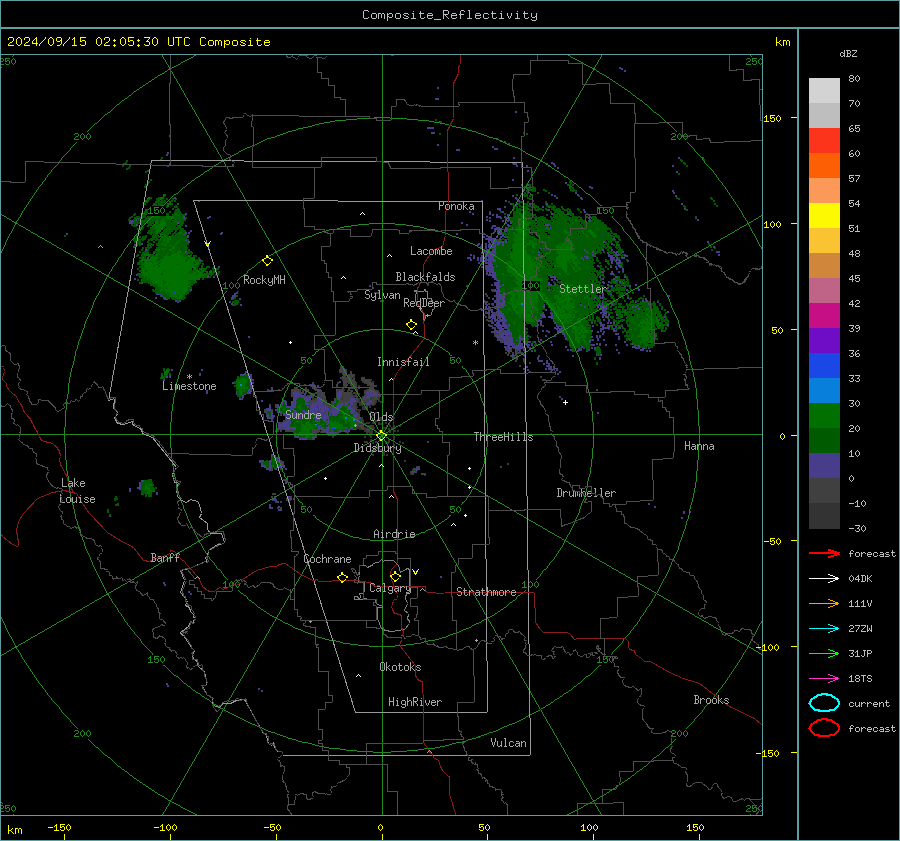Click the yellow diamond marker above Calgary label
Image resolution: width=900 pixels, height=841 pixels.
[x=395, y=576]
